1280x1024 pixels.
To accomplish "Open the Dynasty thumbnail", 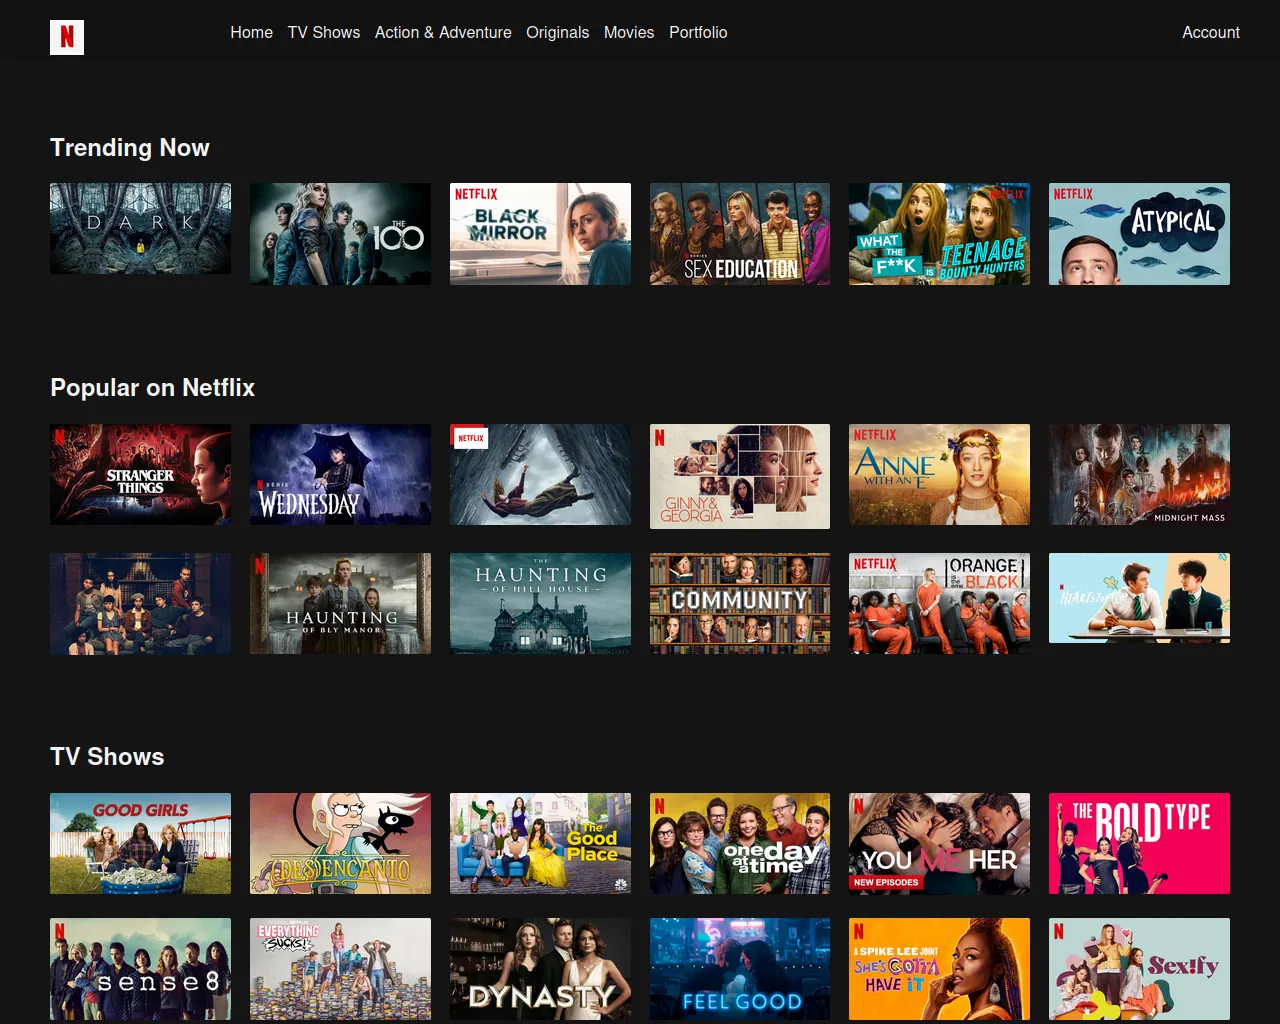I will tap(540, 969).
